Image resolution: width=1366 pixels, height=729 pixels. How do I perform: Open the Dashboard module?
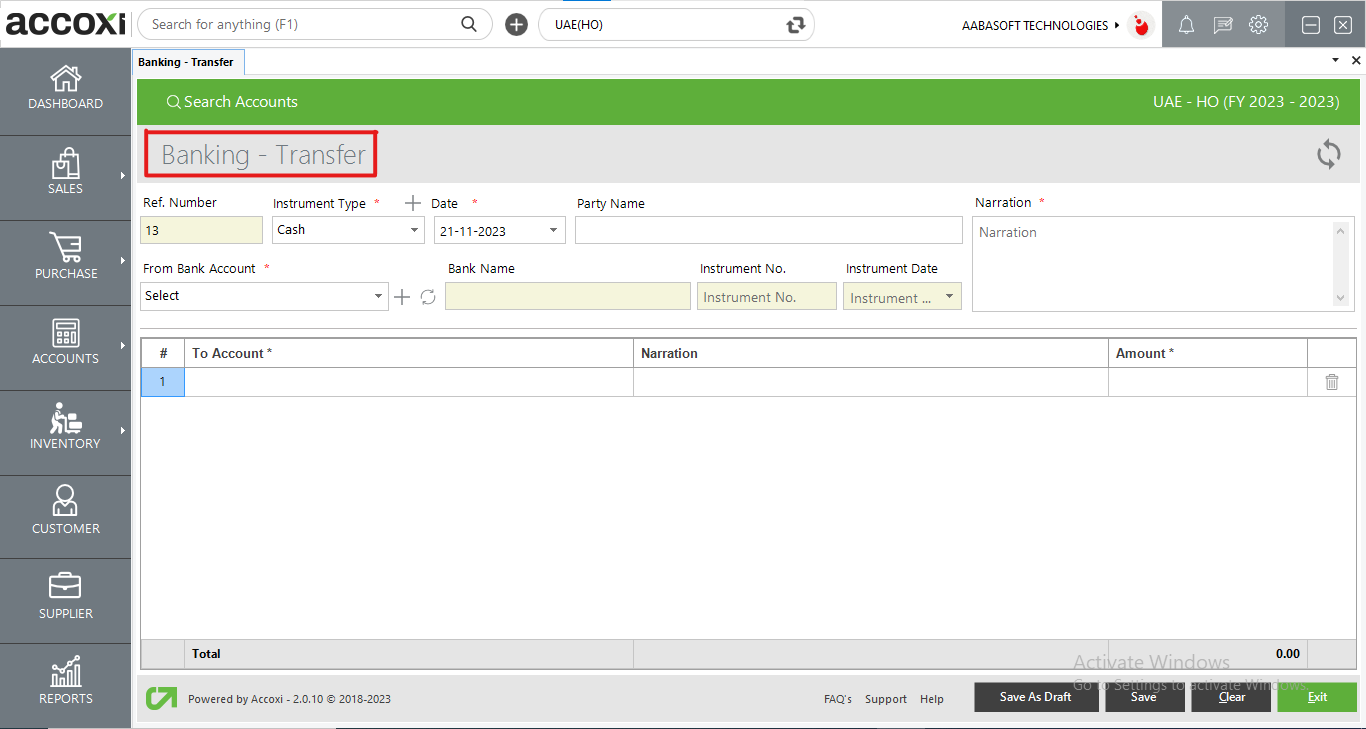coord(65,88)
